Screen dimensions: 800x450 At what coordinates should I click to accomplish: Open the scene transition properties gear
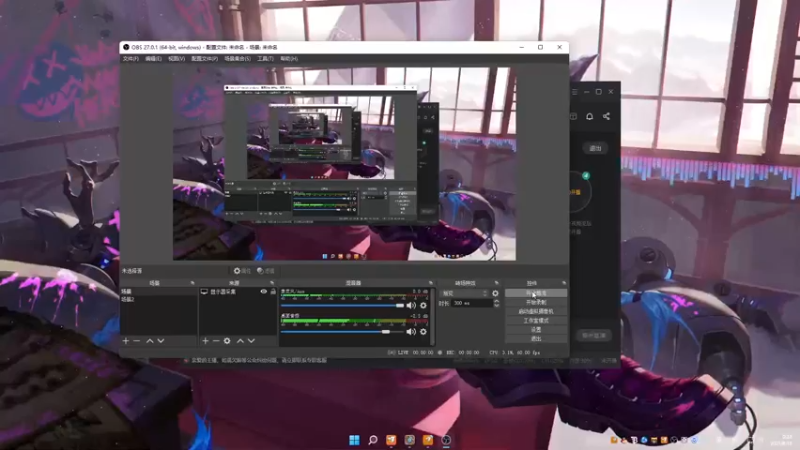point(495,293)
